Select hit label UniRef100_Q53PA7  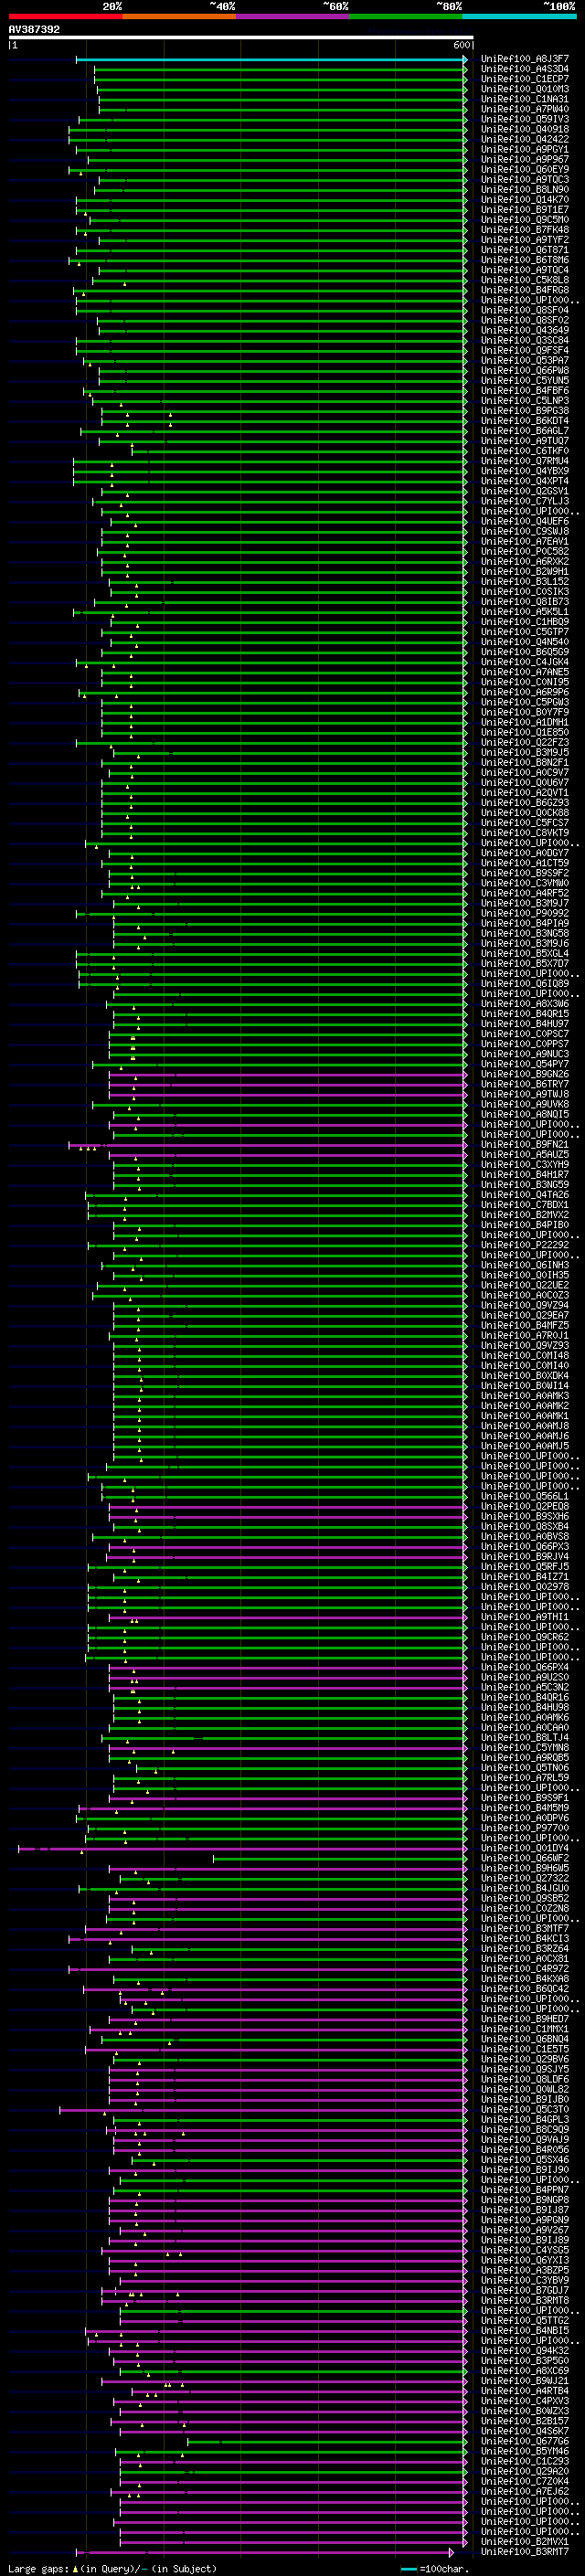[525, 361]
